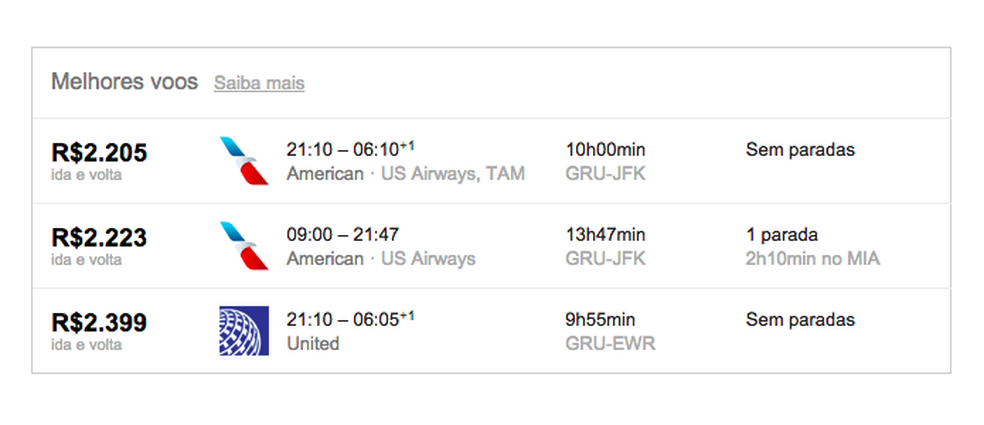Click the 'United' airline name

pos(312,344)
